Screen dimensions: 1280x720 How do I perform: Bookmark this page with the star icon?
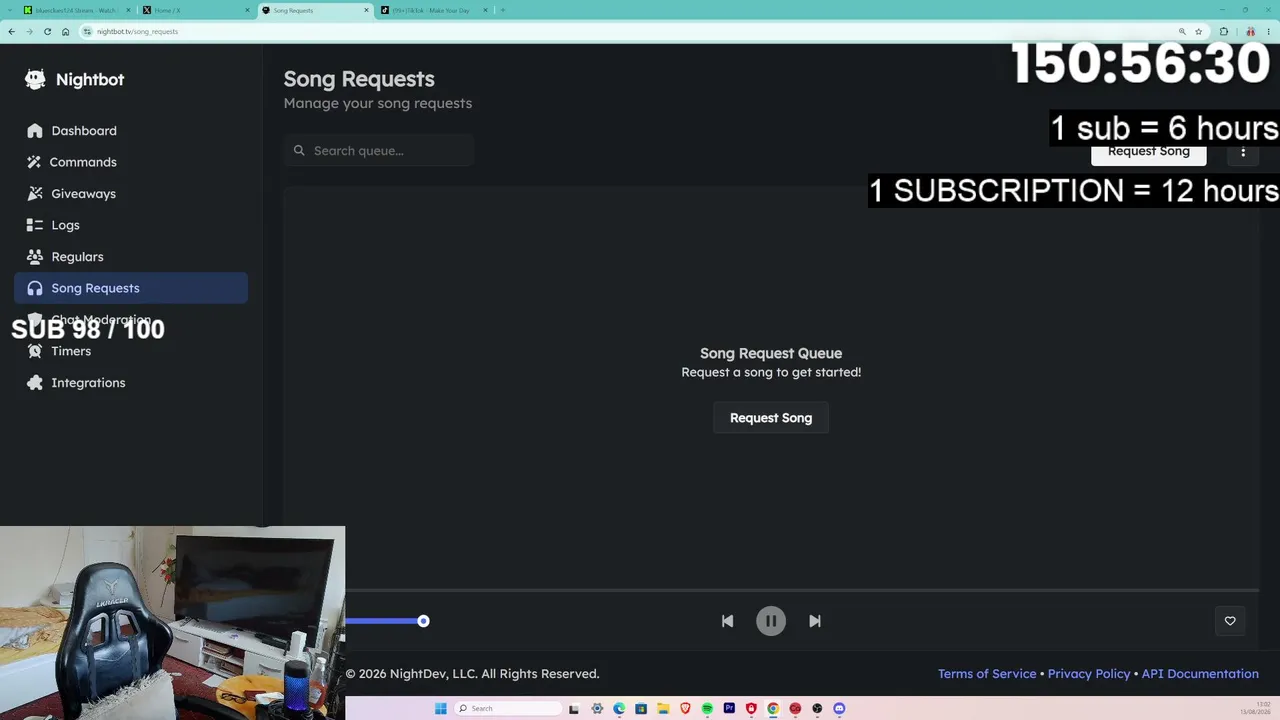coord(1198,32)
